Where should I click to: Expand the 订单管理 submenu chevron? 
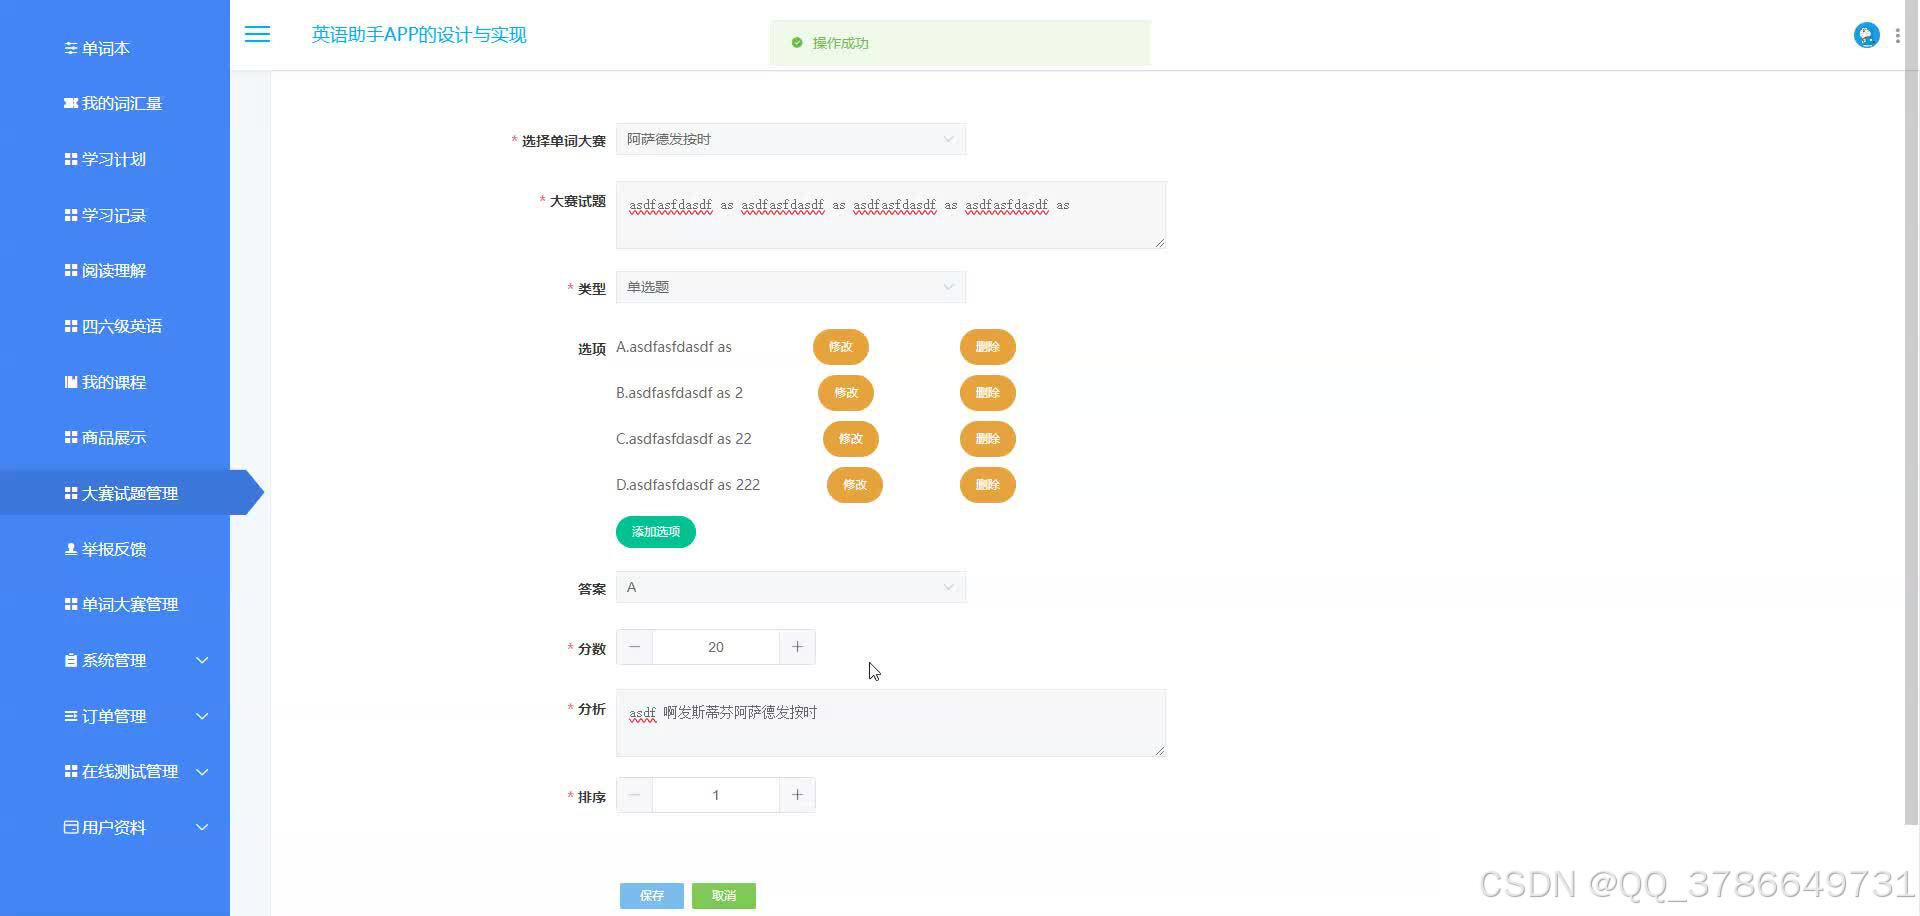pos(202,716)
